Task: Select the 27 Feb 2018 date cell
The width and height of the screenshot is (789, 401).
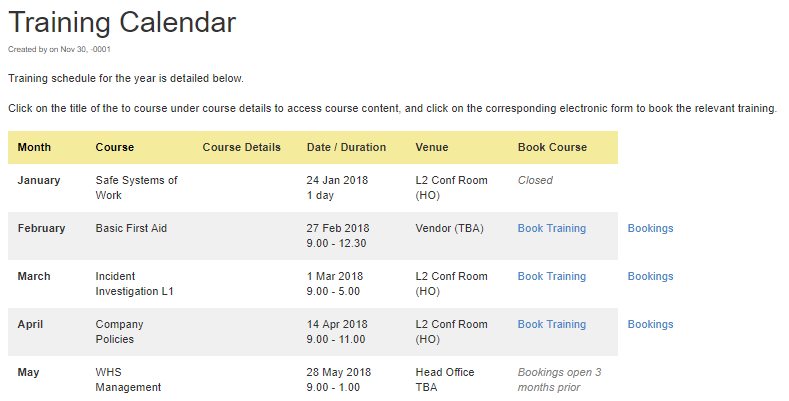Action: click(x=338, y=228)
